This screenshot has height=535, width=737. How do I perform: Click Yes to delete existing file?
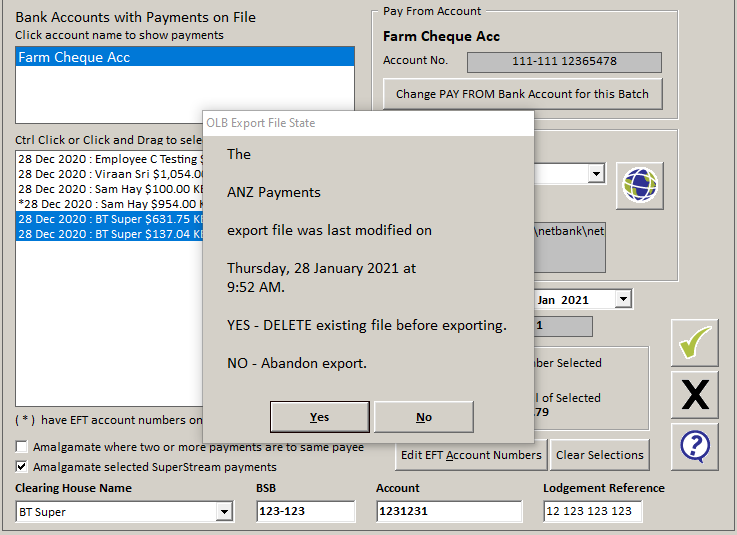[x=320, y=417]
